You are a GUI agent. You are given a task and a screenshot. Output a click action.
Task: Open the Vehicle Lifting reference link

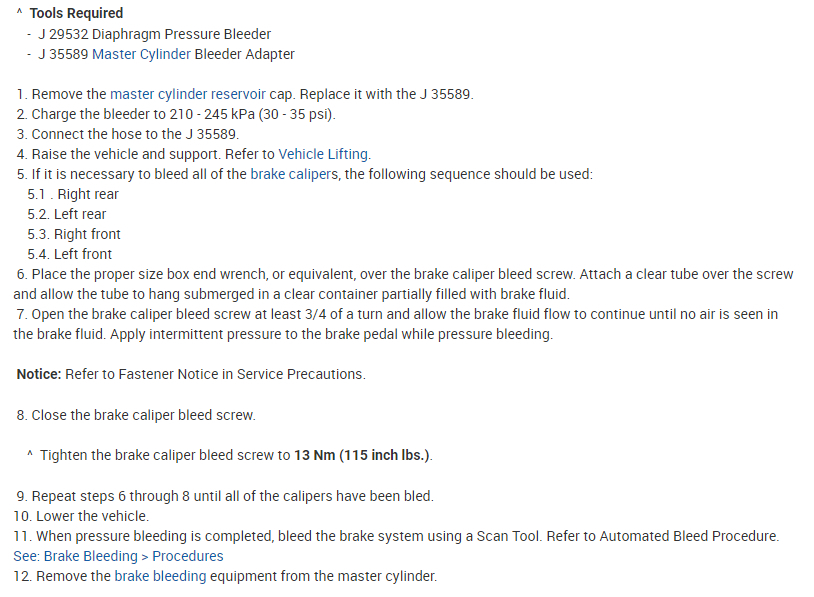point(324,154)
